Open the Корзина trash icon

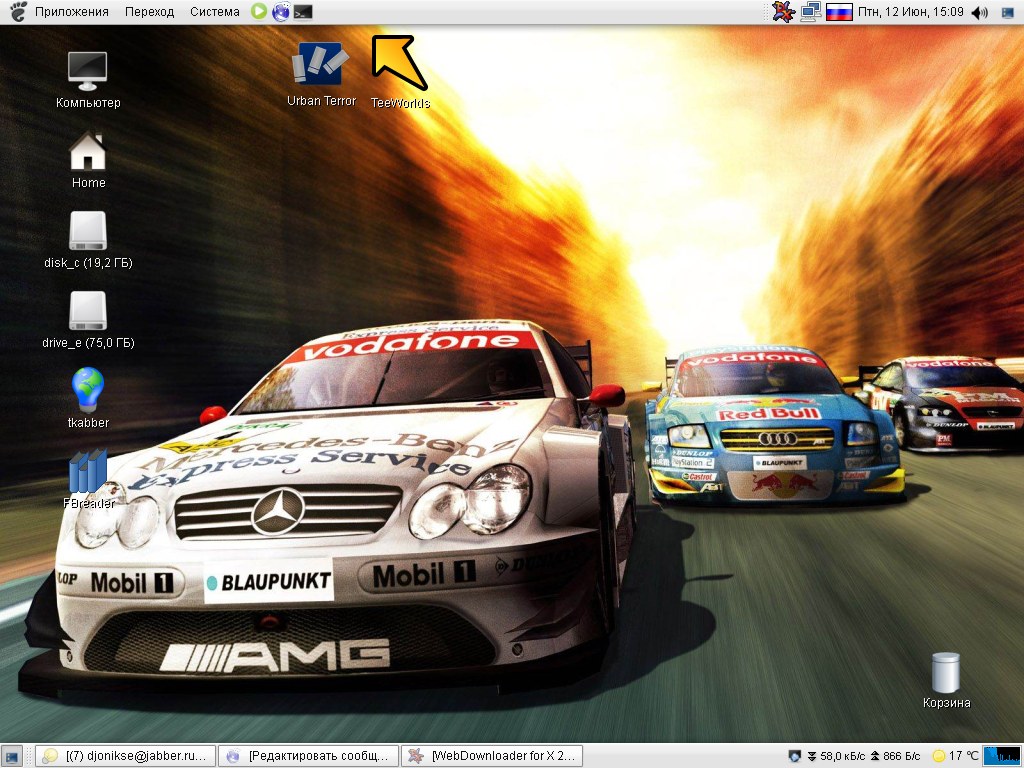[x=945, y=672]
